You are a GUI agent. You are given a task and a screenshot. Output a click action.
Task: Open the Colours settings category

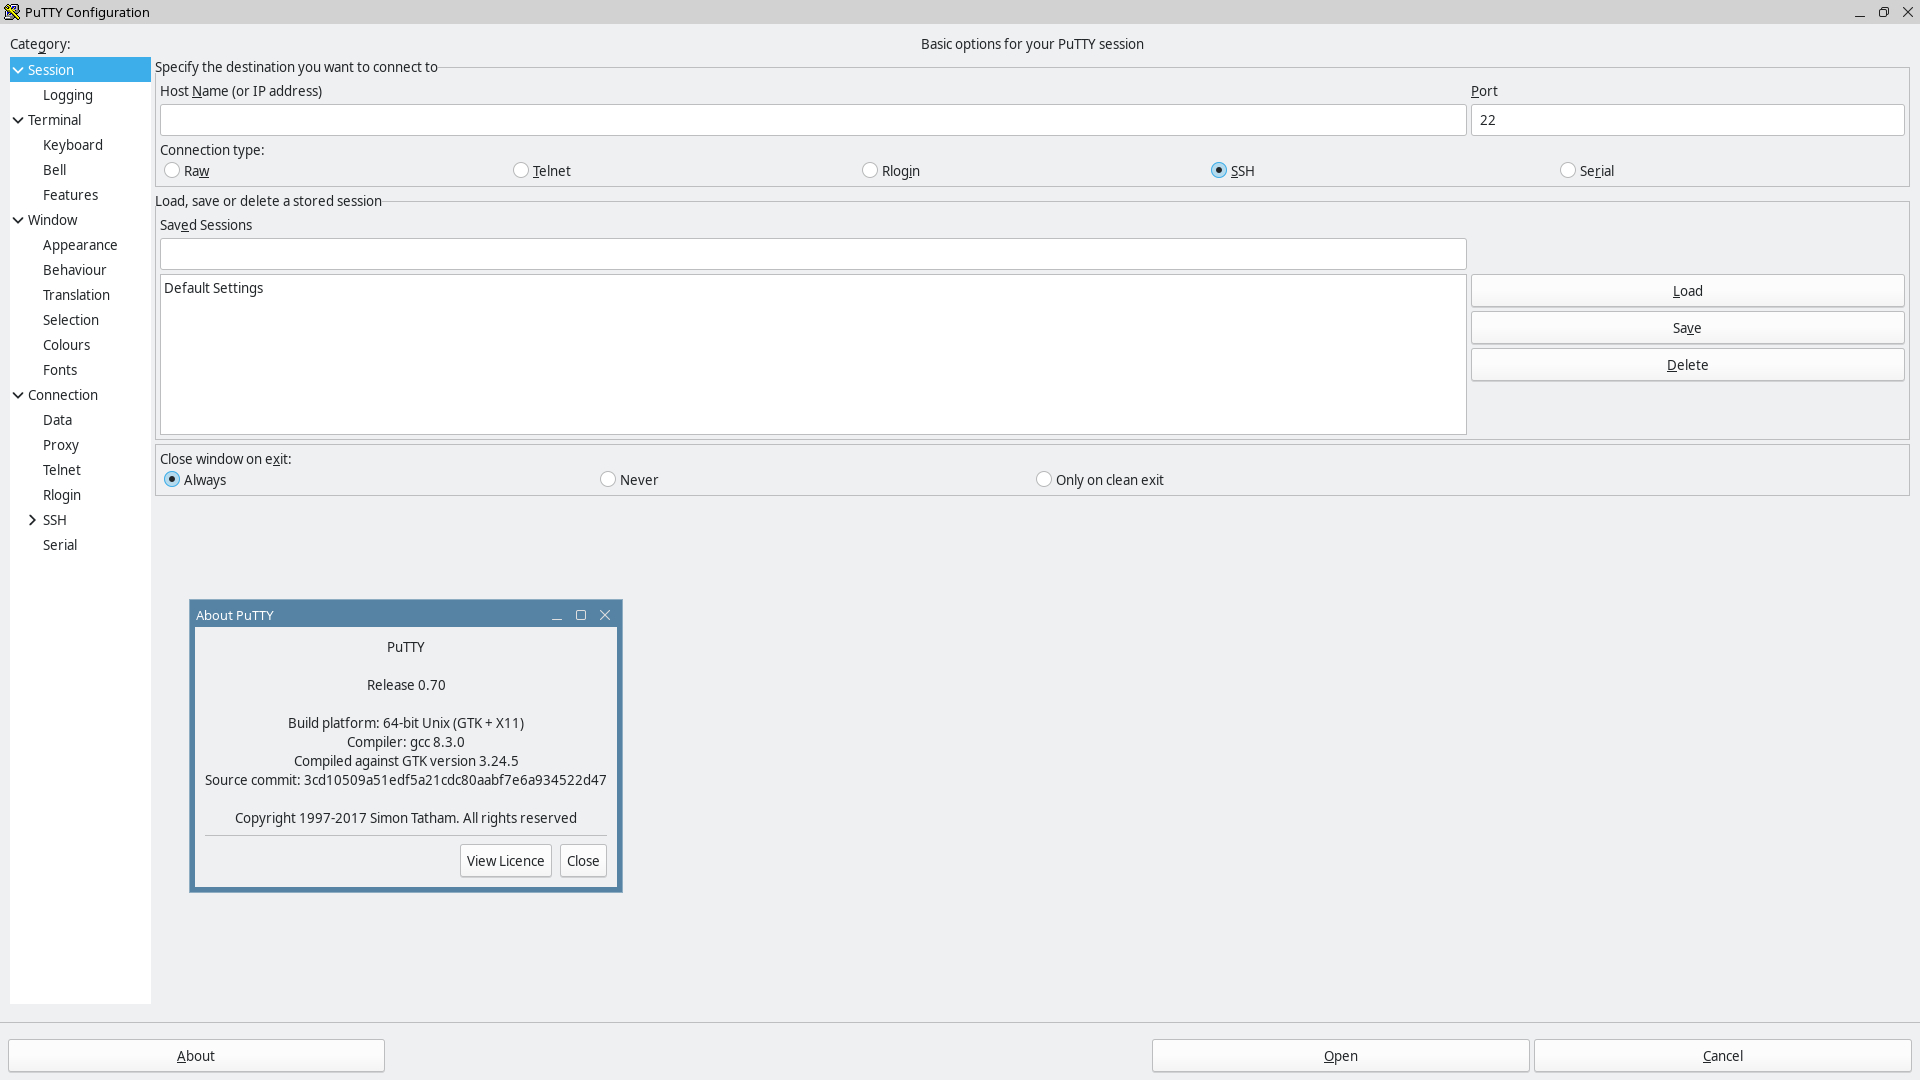click(x=67, y=345)
